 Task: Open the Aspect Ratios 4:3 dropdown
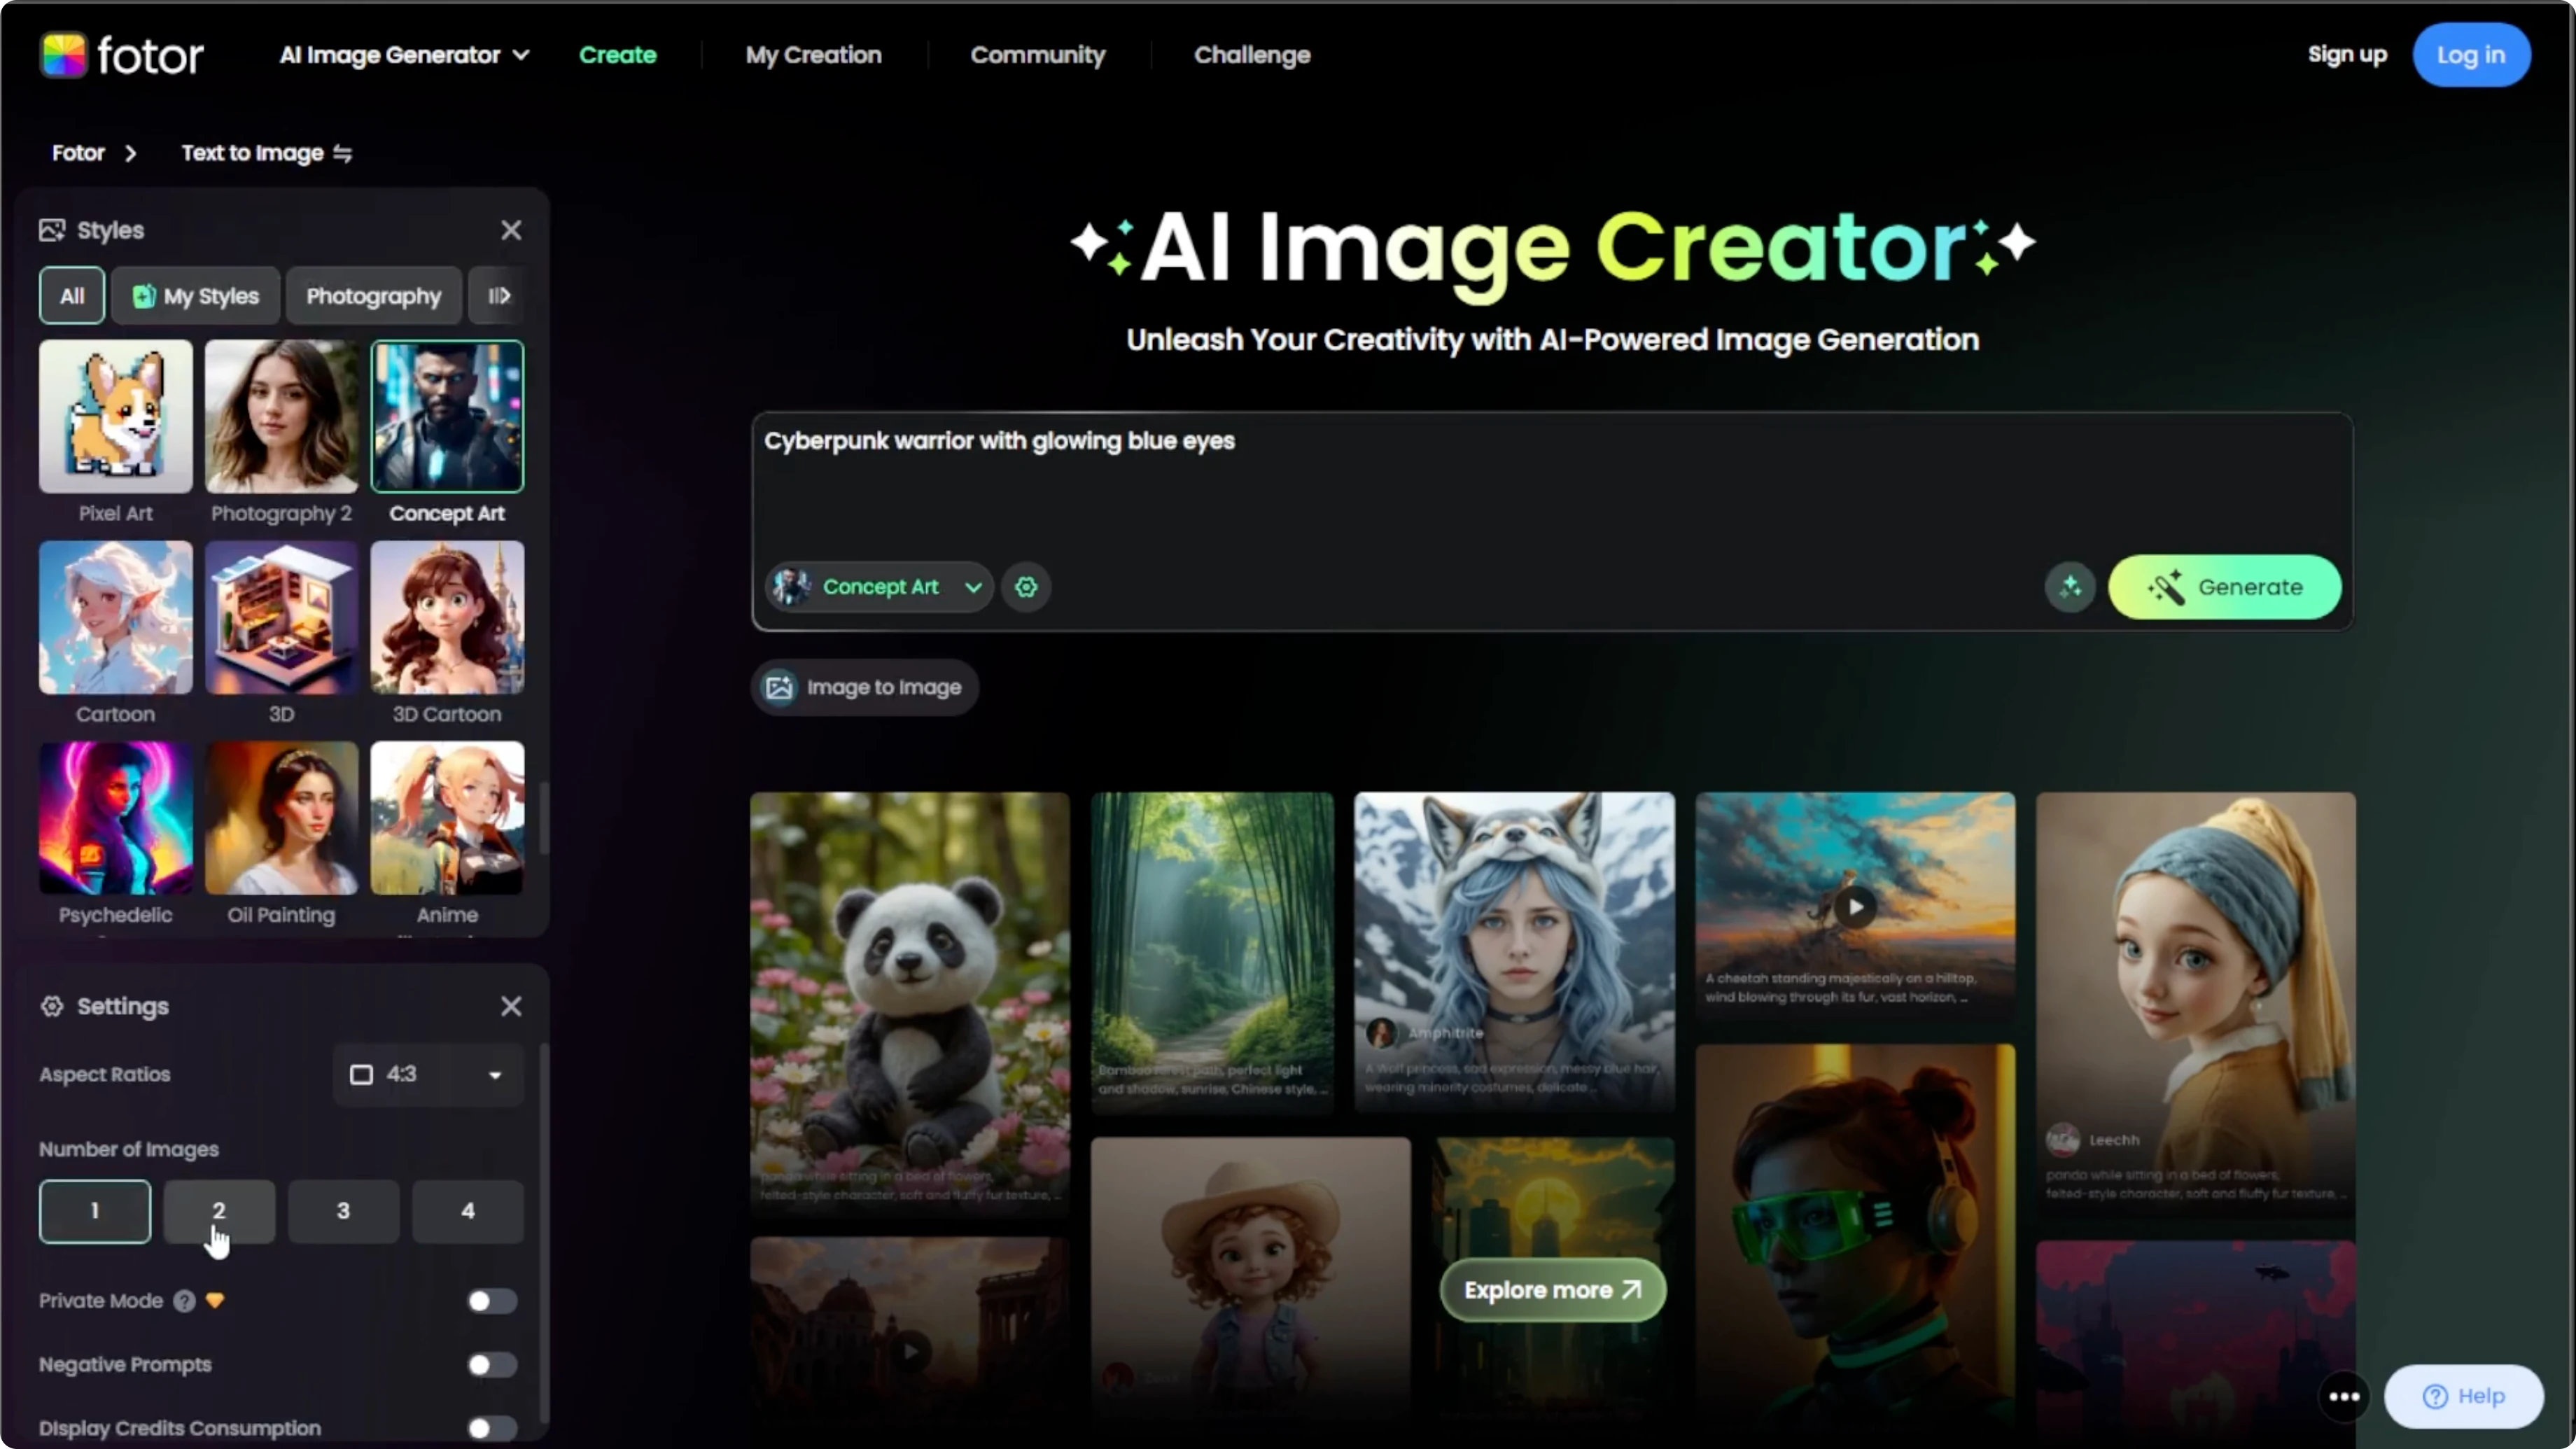point(428,1074)
